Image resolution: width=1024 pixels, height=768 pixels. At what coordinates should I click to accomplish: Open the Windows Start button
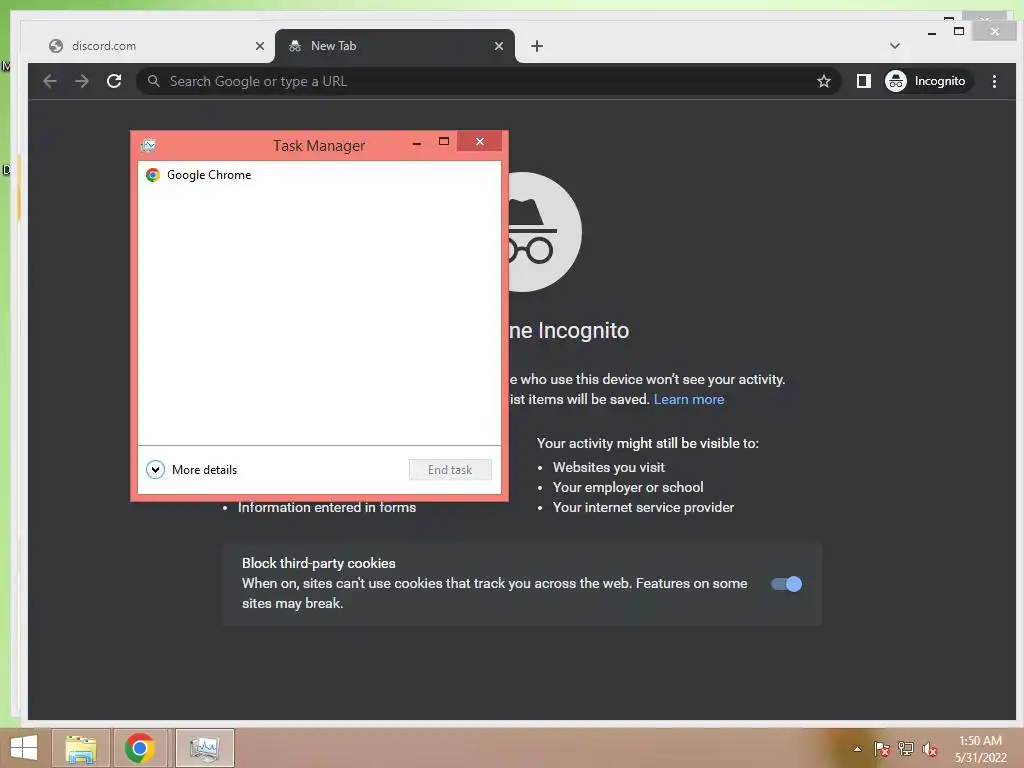coord(24,748)
